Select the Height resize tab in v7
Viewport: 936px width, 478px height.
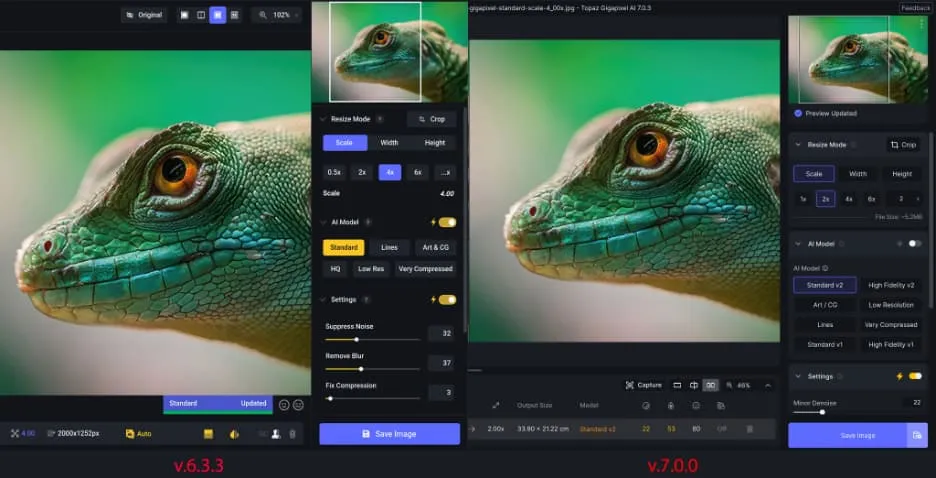[x=902, y=173]
